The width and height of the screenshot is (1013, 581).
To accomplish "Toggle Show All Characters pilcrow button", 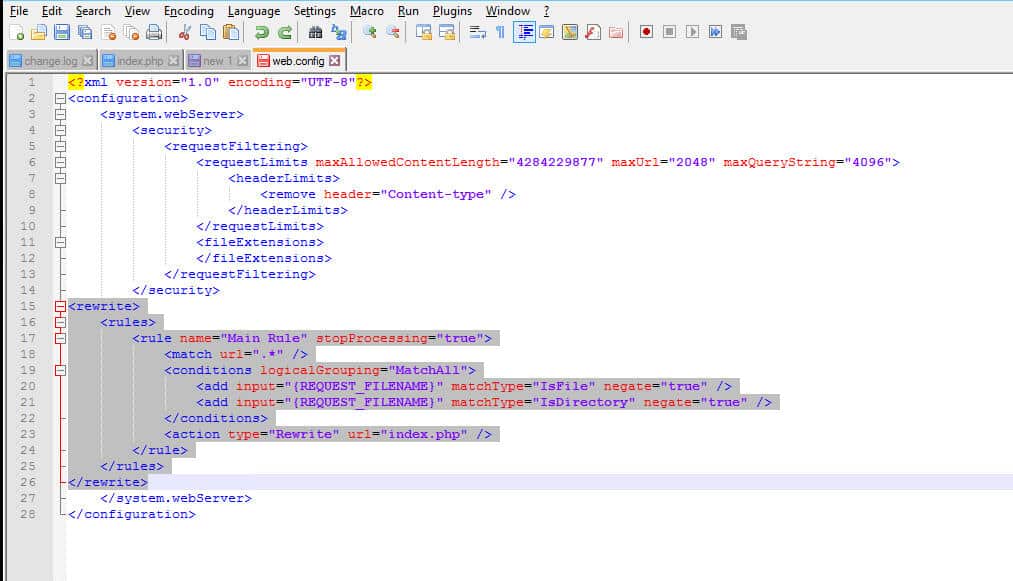I will point(500,32).
